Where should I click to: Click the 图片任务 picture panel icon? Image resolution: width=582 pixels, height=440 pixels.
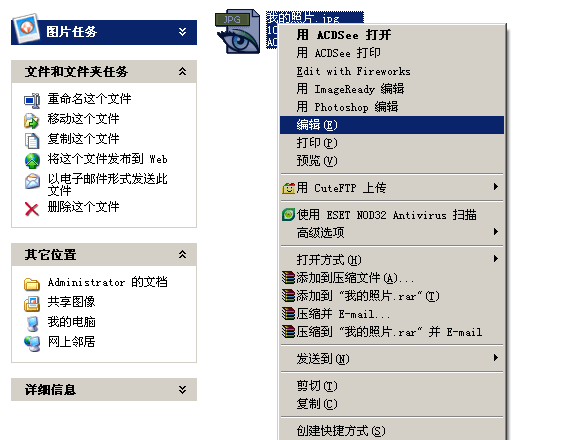click(x=26, y=28)
